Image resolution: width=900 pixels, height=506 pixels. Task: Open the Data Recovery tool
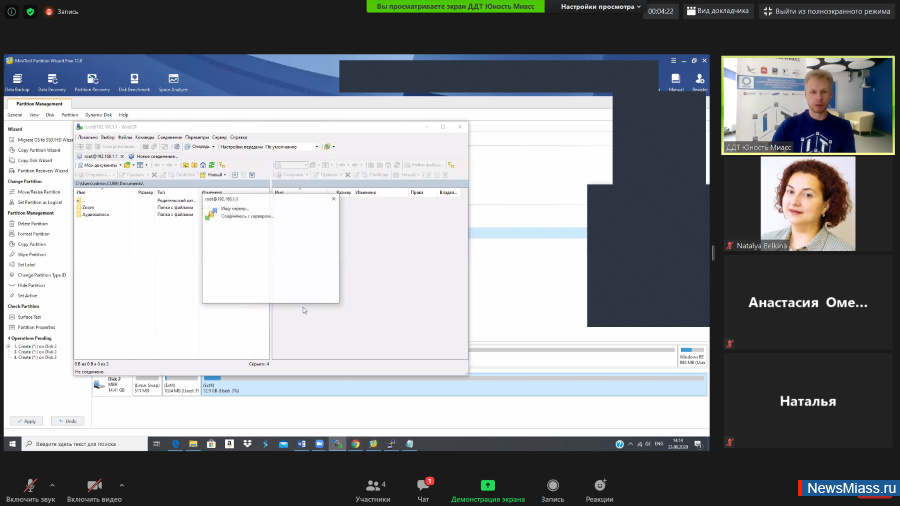click(50, 82)
